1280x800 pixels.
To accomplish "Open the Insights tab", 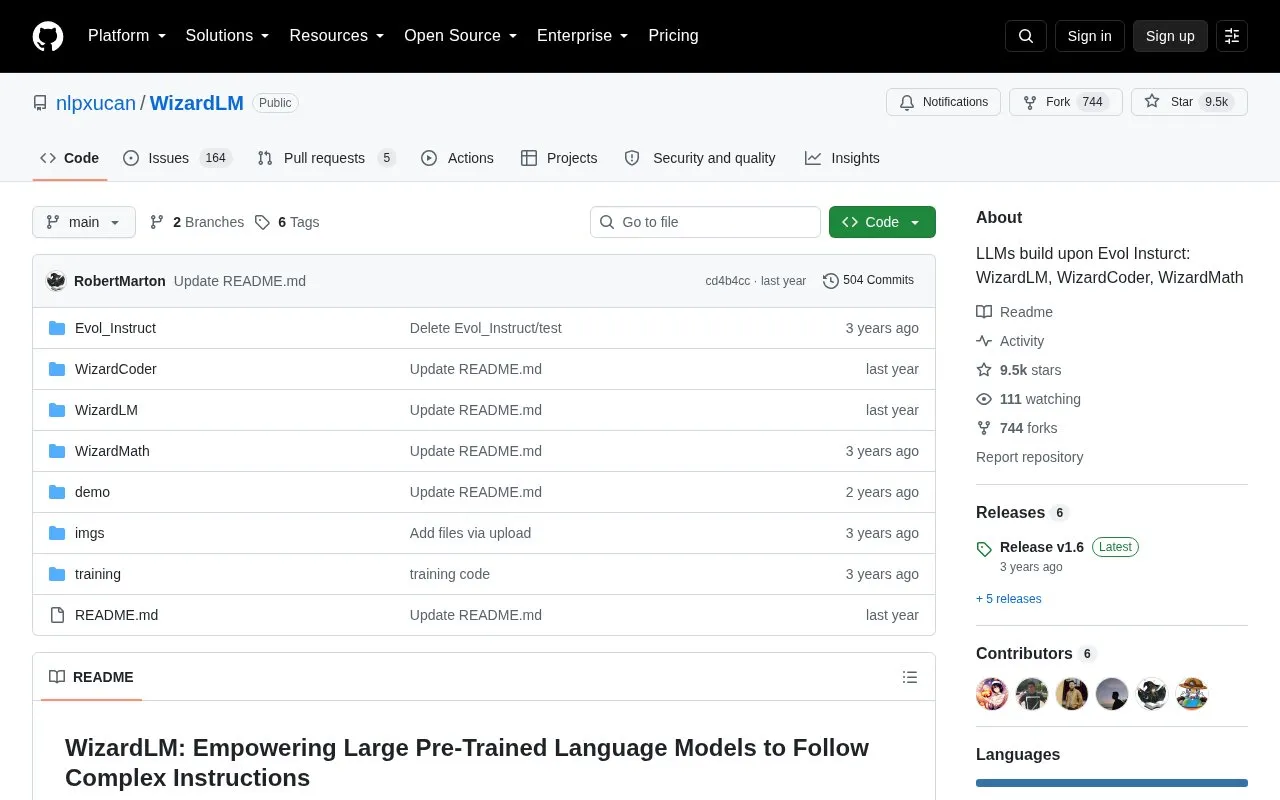I will [842, 158].
